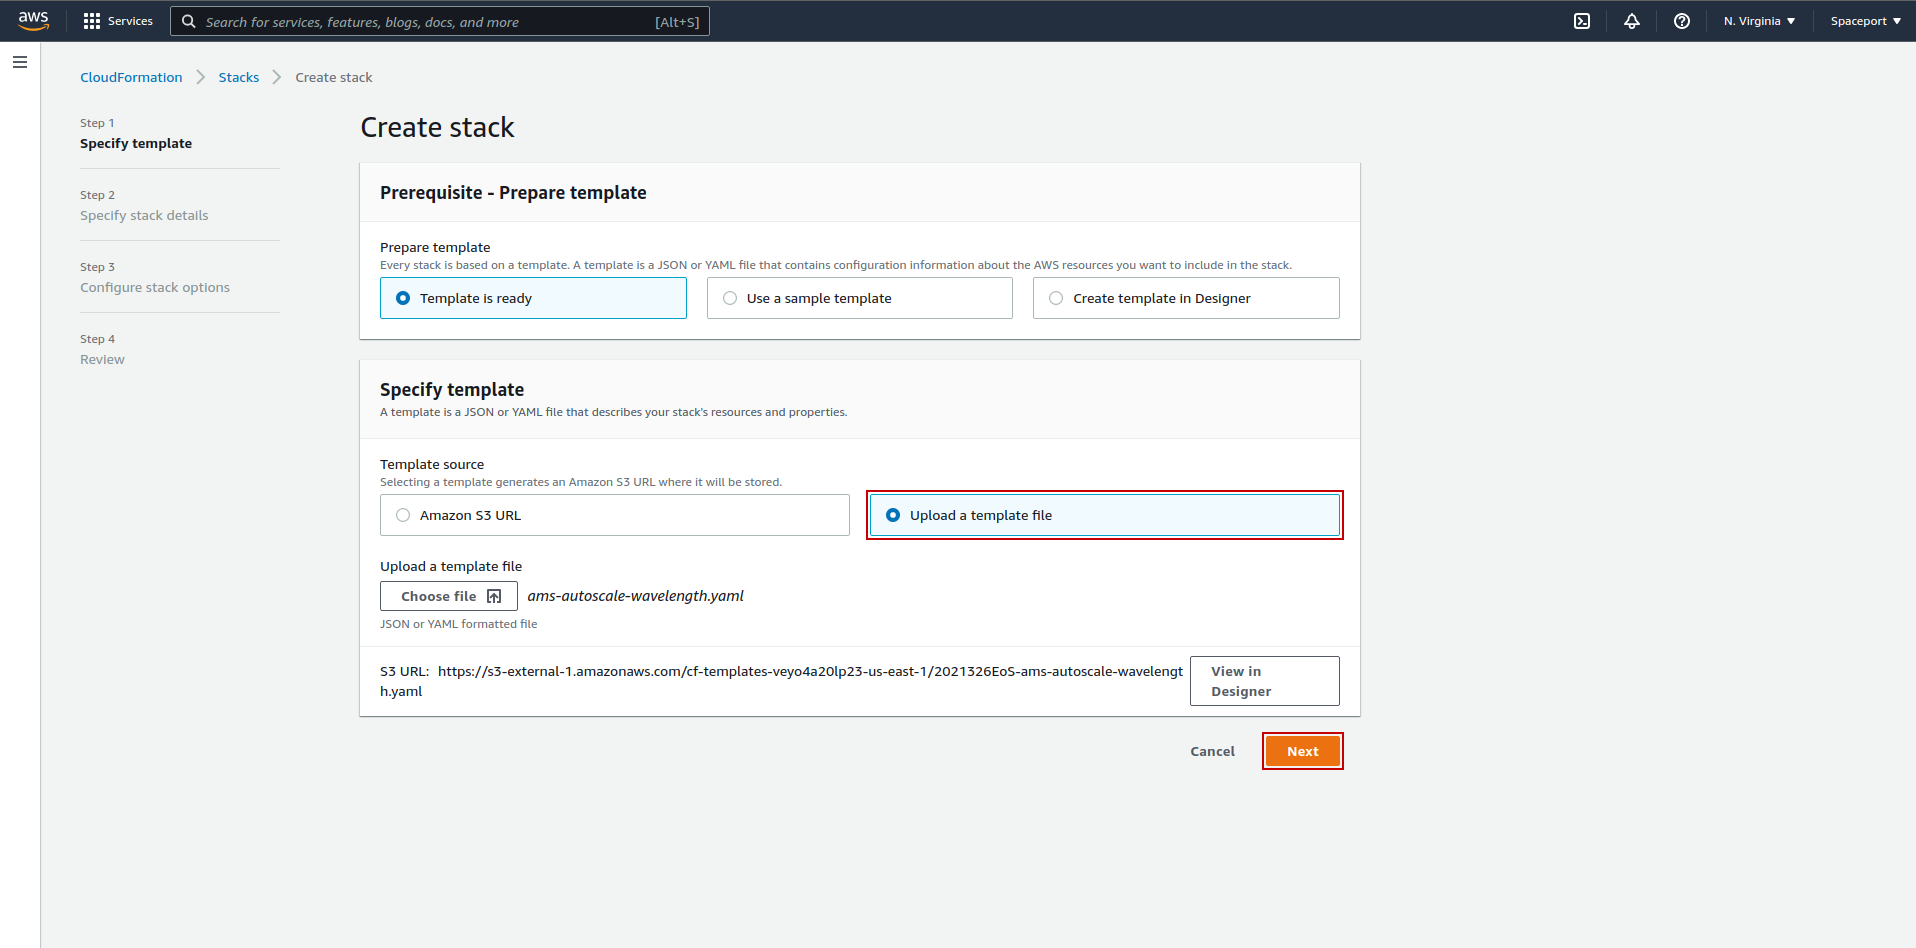This screenshot has width=1916, height=948.
Task: Click the Services label in top bar
Action: [x=130, y=21]
